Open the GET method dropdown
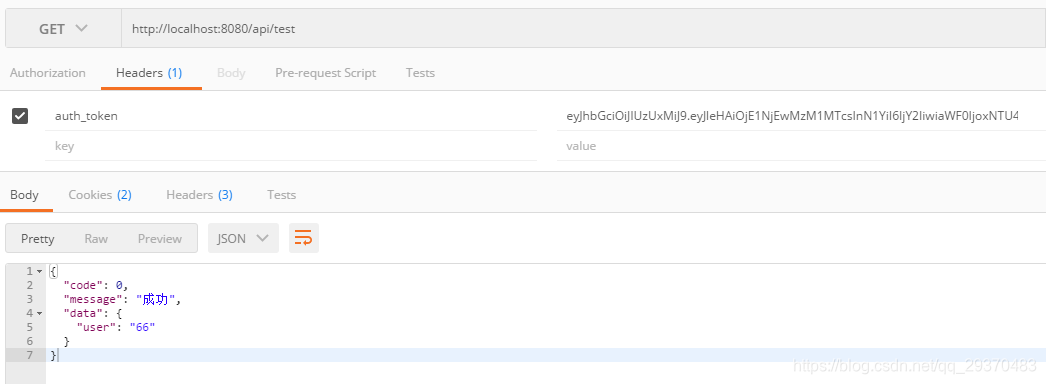 pos(63,29)
